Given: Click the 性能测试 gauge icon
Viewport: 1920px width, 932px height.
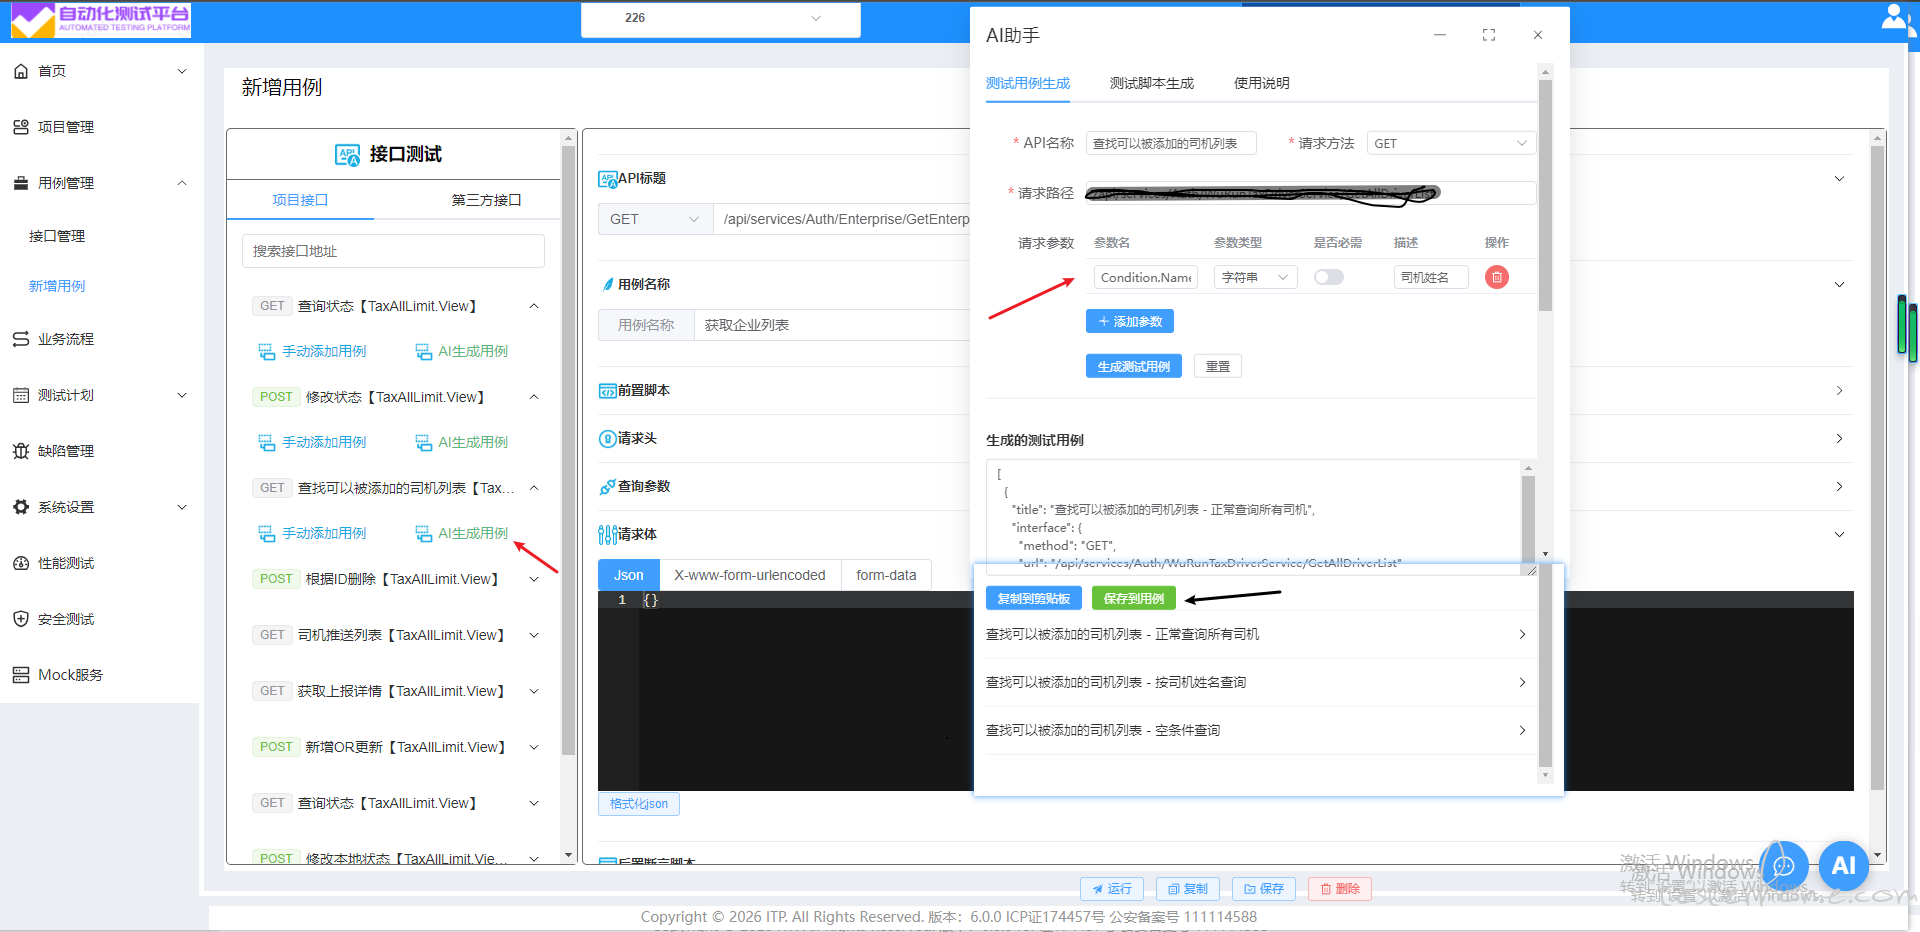Looking at the screenshot, I should 21,563.
